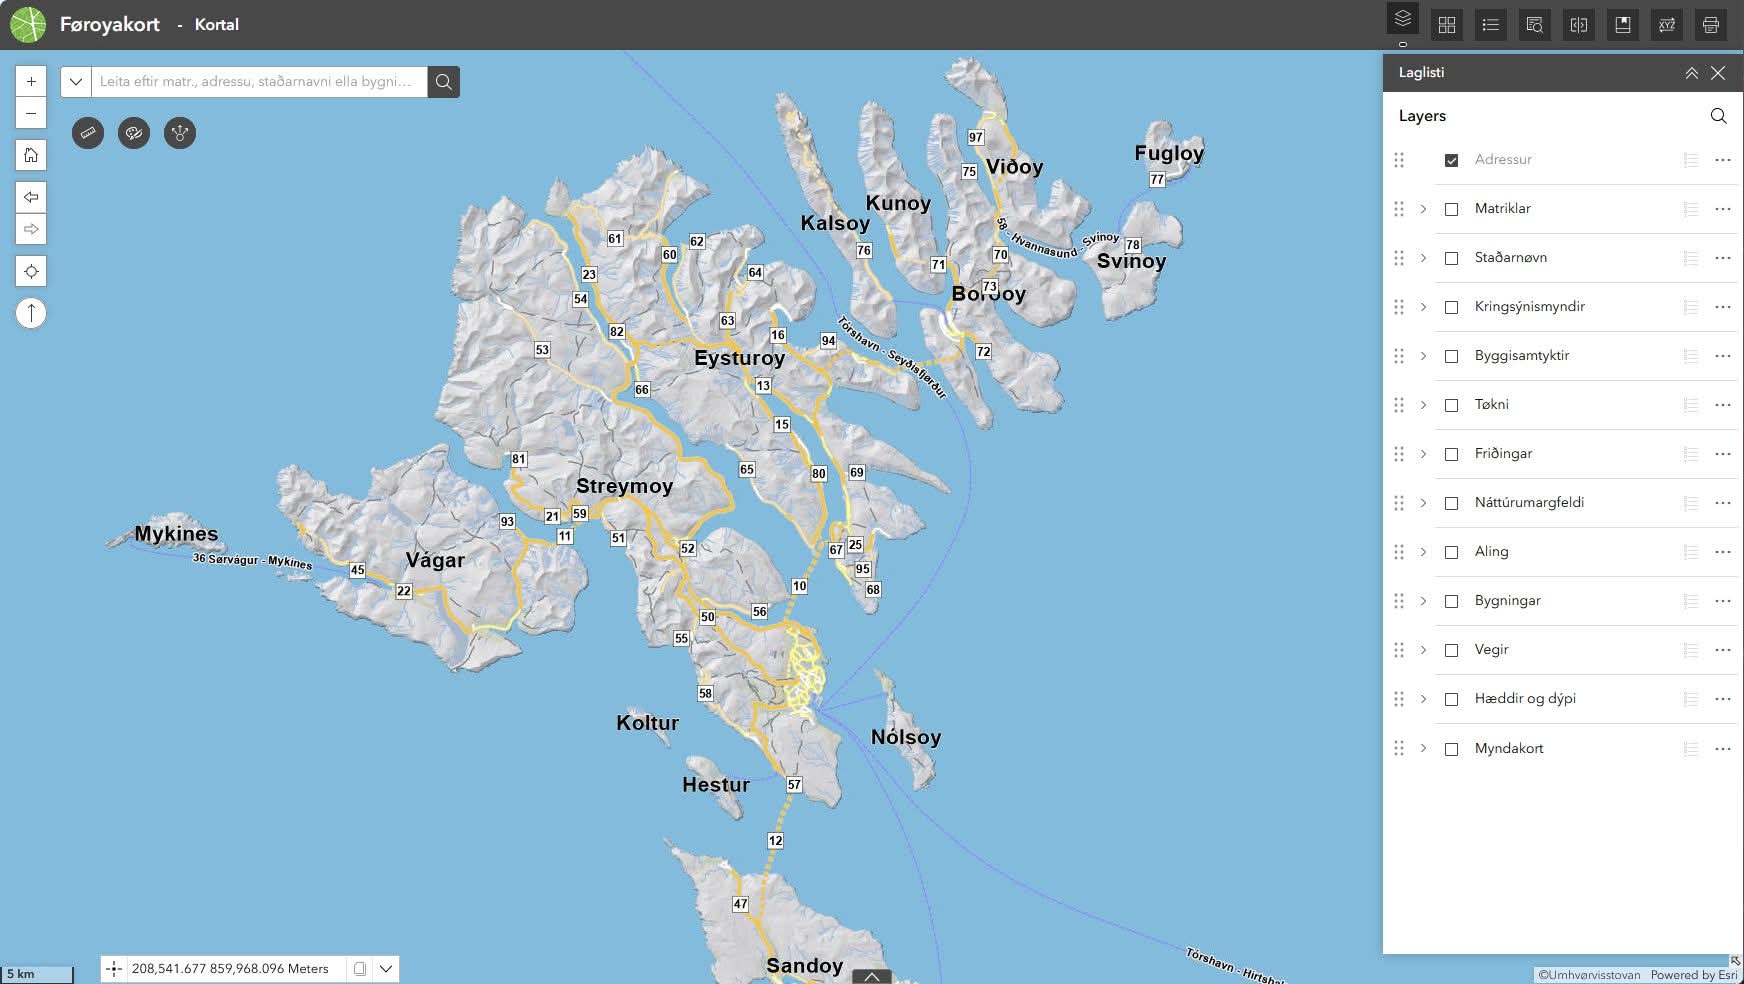This screenshot has width=1744, height=984.
Task: Click the Powered by Esri link
Action: 1693,975
